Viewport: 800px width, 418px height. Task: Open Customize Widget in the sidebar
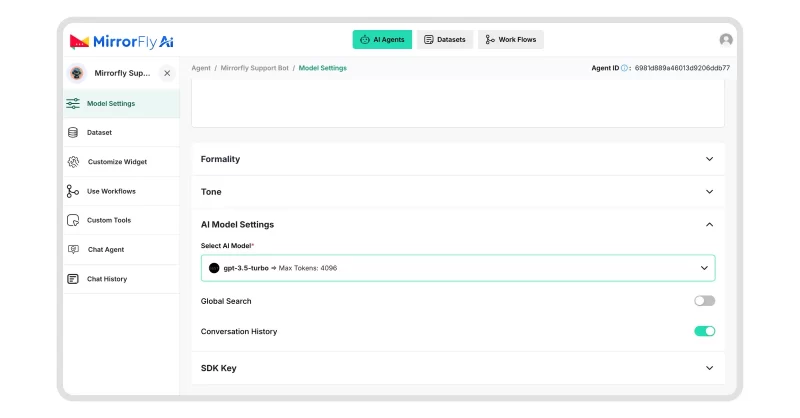click(121, 162)
